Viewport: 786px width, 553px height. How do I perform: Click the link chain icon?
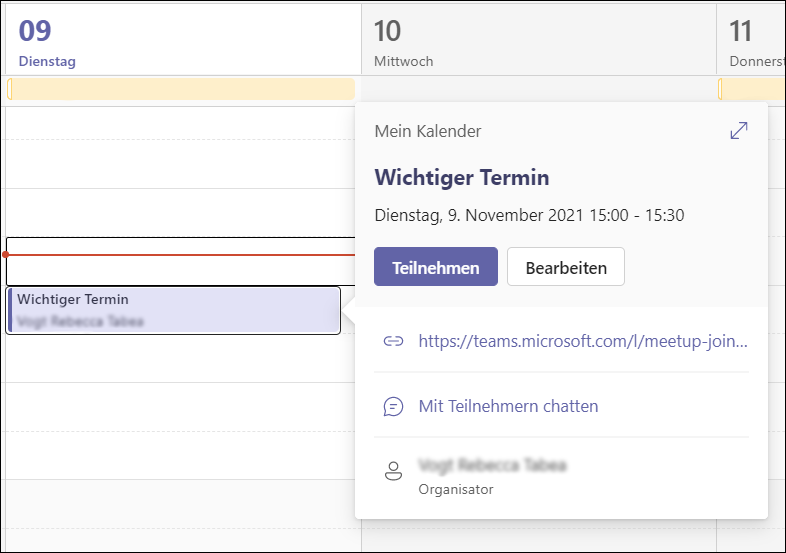(393, 341)
